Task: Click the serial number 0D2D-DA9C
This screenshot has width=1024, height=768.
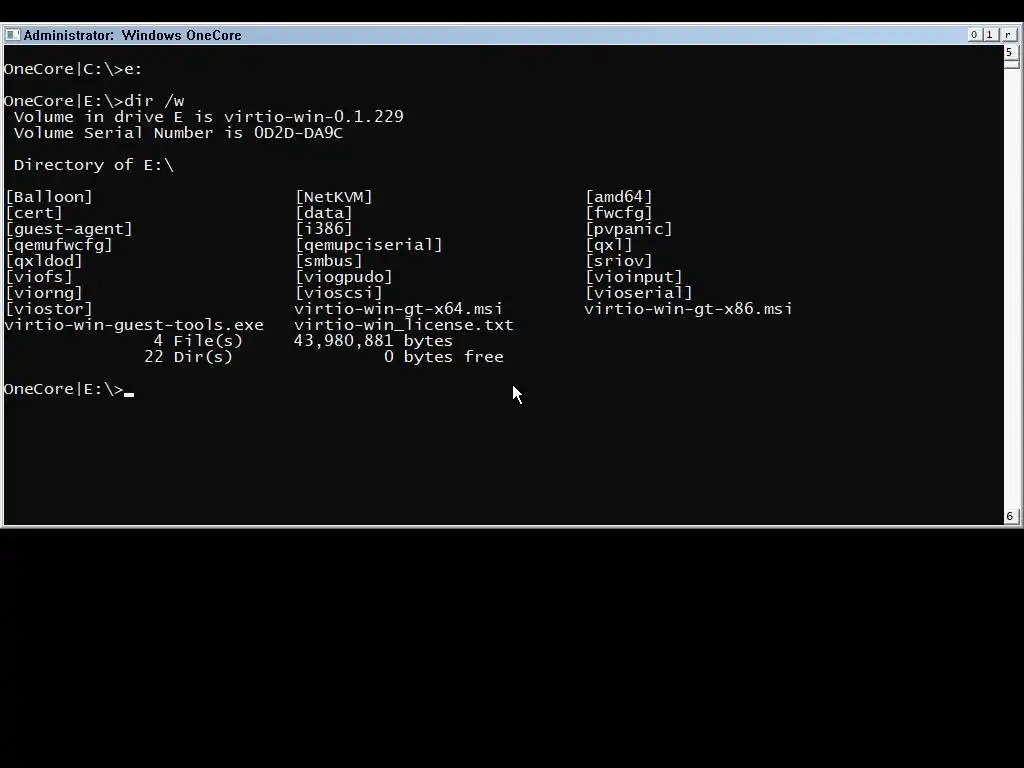Action: pyautogui.click(x=298, y=133)
